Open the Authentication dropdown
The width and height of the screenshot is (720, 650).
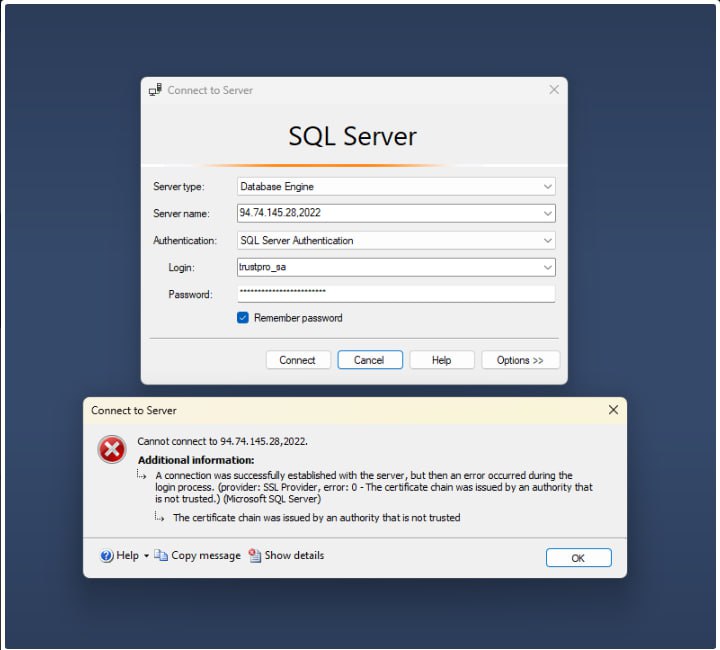[547, 241]
